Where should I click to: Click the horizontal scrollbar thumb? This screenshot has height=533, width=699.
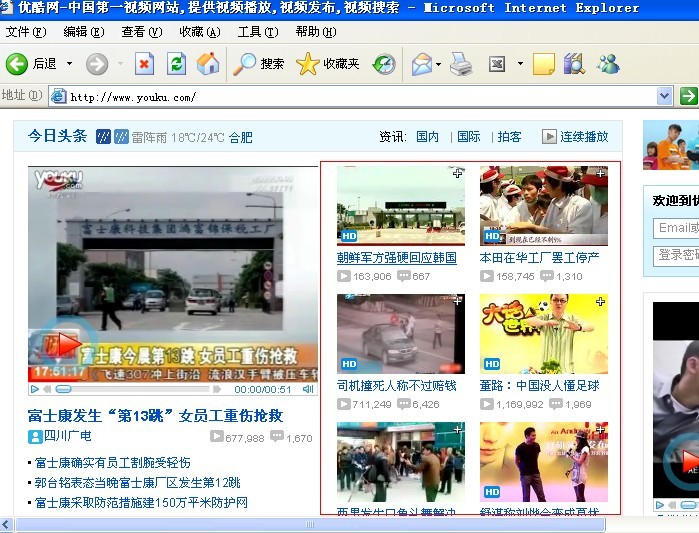click(310, 525)
